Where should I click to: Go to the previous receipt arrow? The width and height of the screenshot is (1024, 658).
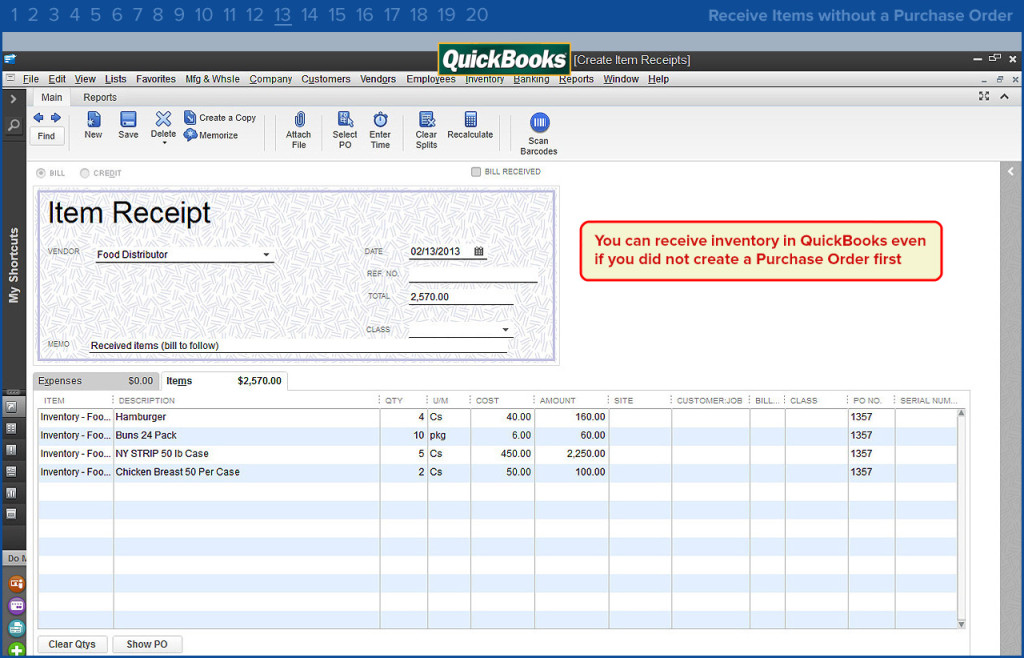39,118
